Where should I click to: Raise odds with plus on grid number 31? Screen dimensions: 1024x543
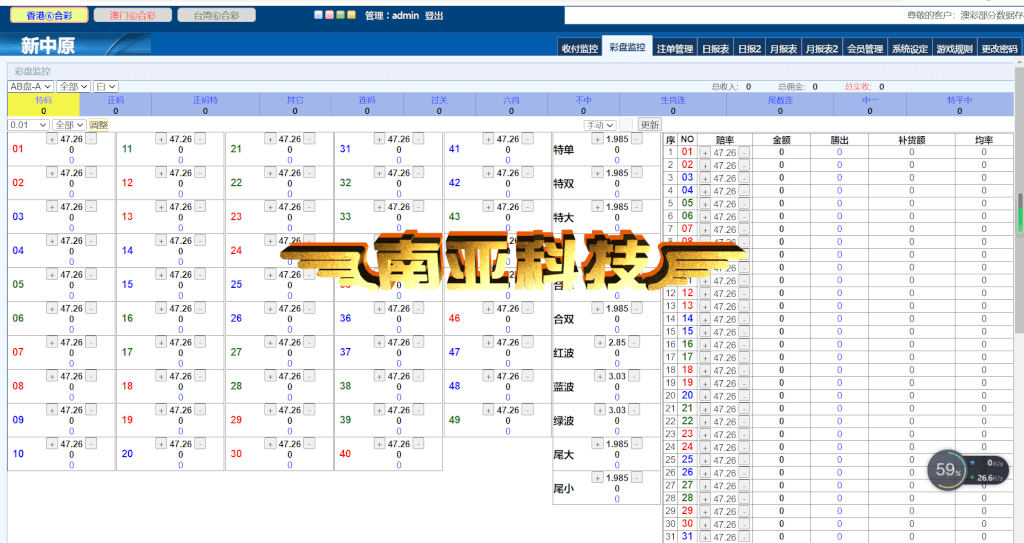(379, 139)
